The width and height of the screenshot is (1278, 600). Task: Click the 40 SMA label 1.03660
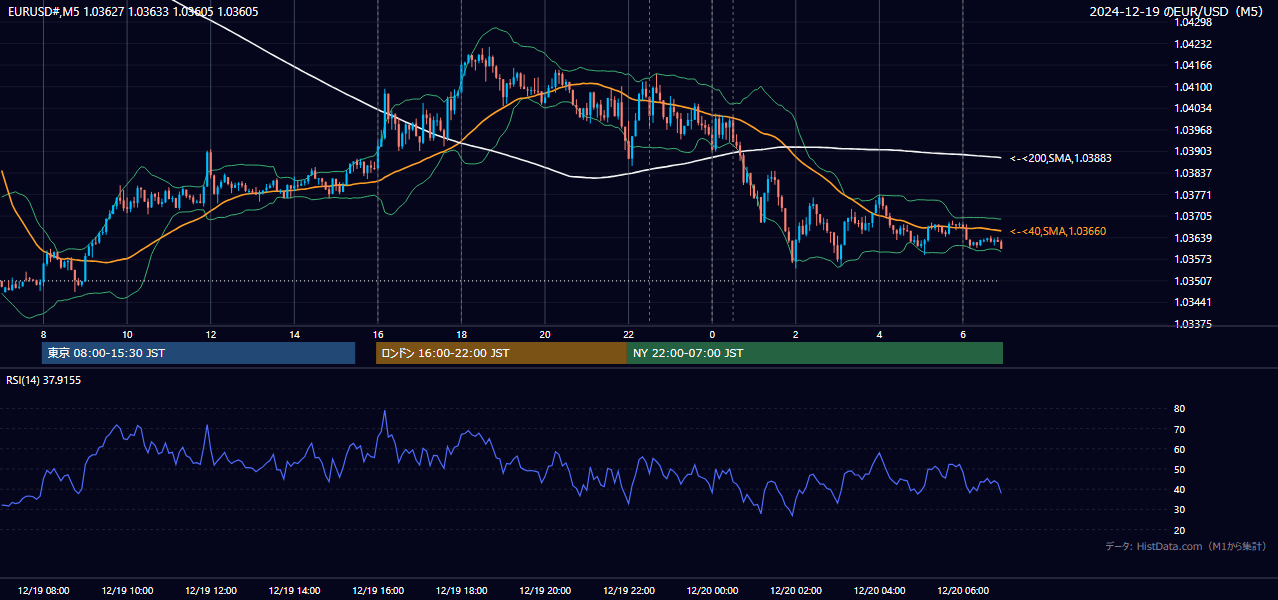[1058, 231]
